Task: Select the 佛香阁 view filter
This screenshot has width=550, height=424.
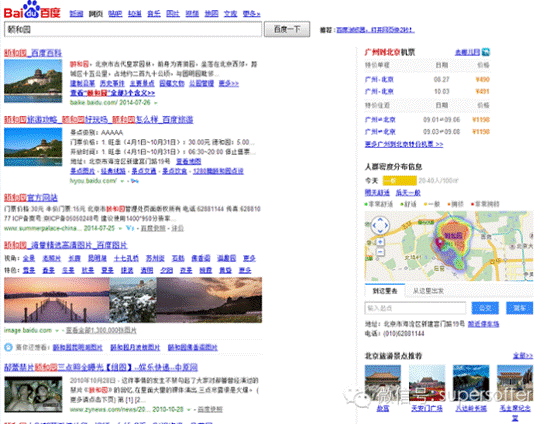Action: [x=201, y=258]
